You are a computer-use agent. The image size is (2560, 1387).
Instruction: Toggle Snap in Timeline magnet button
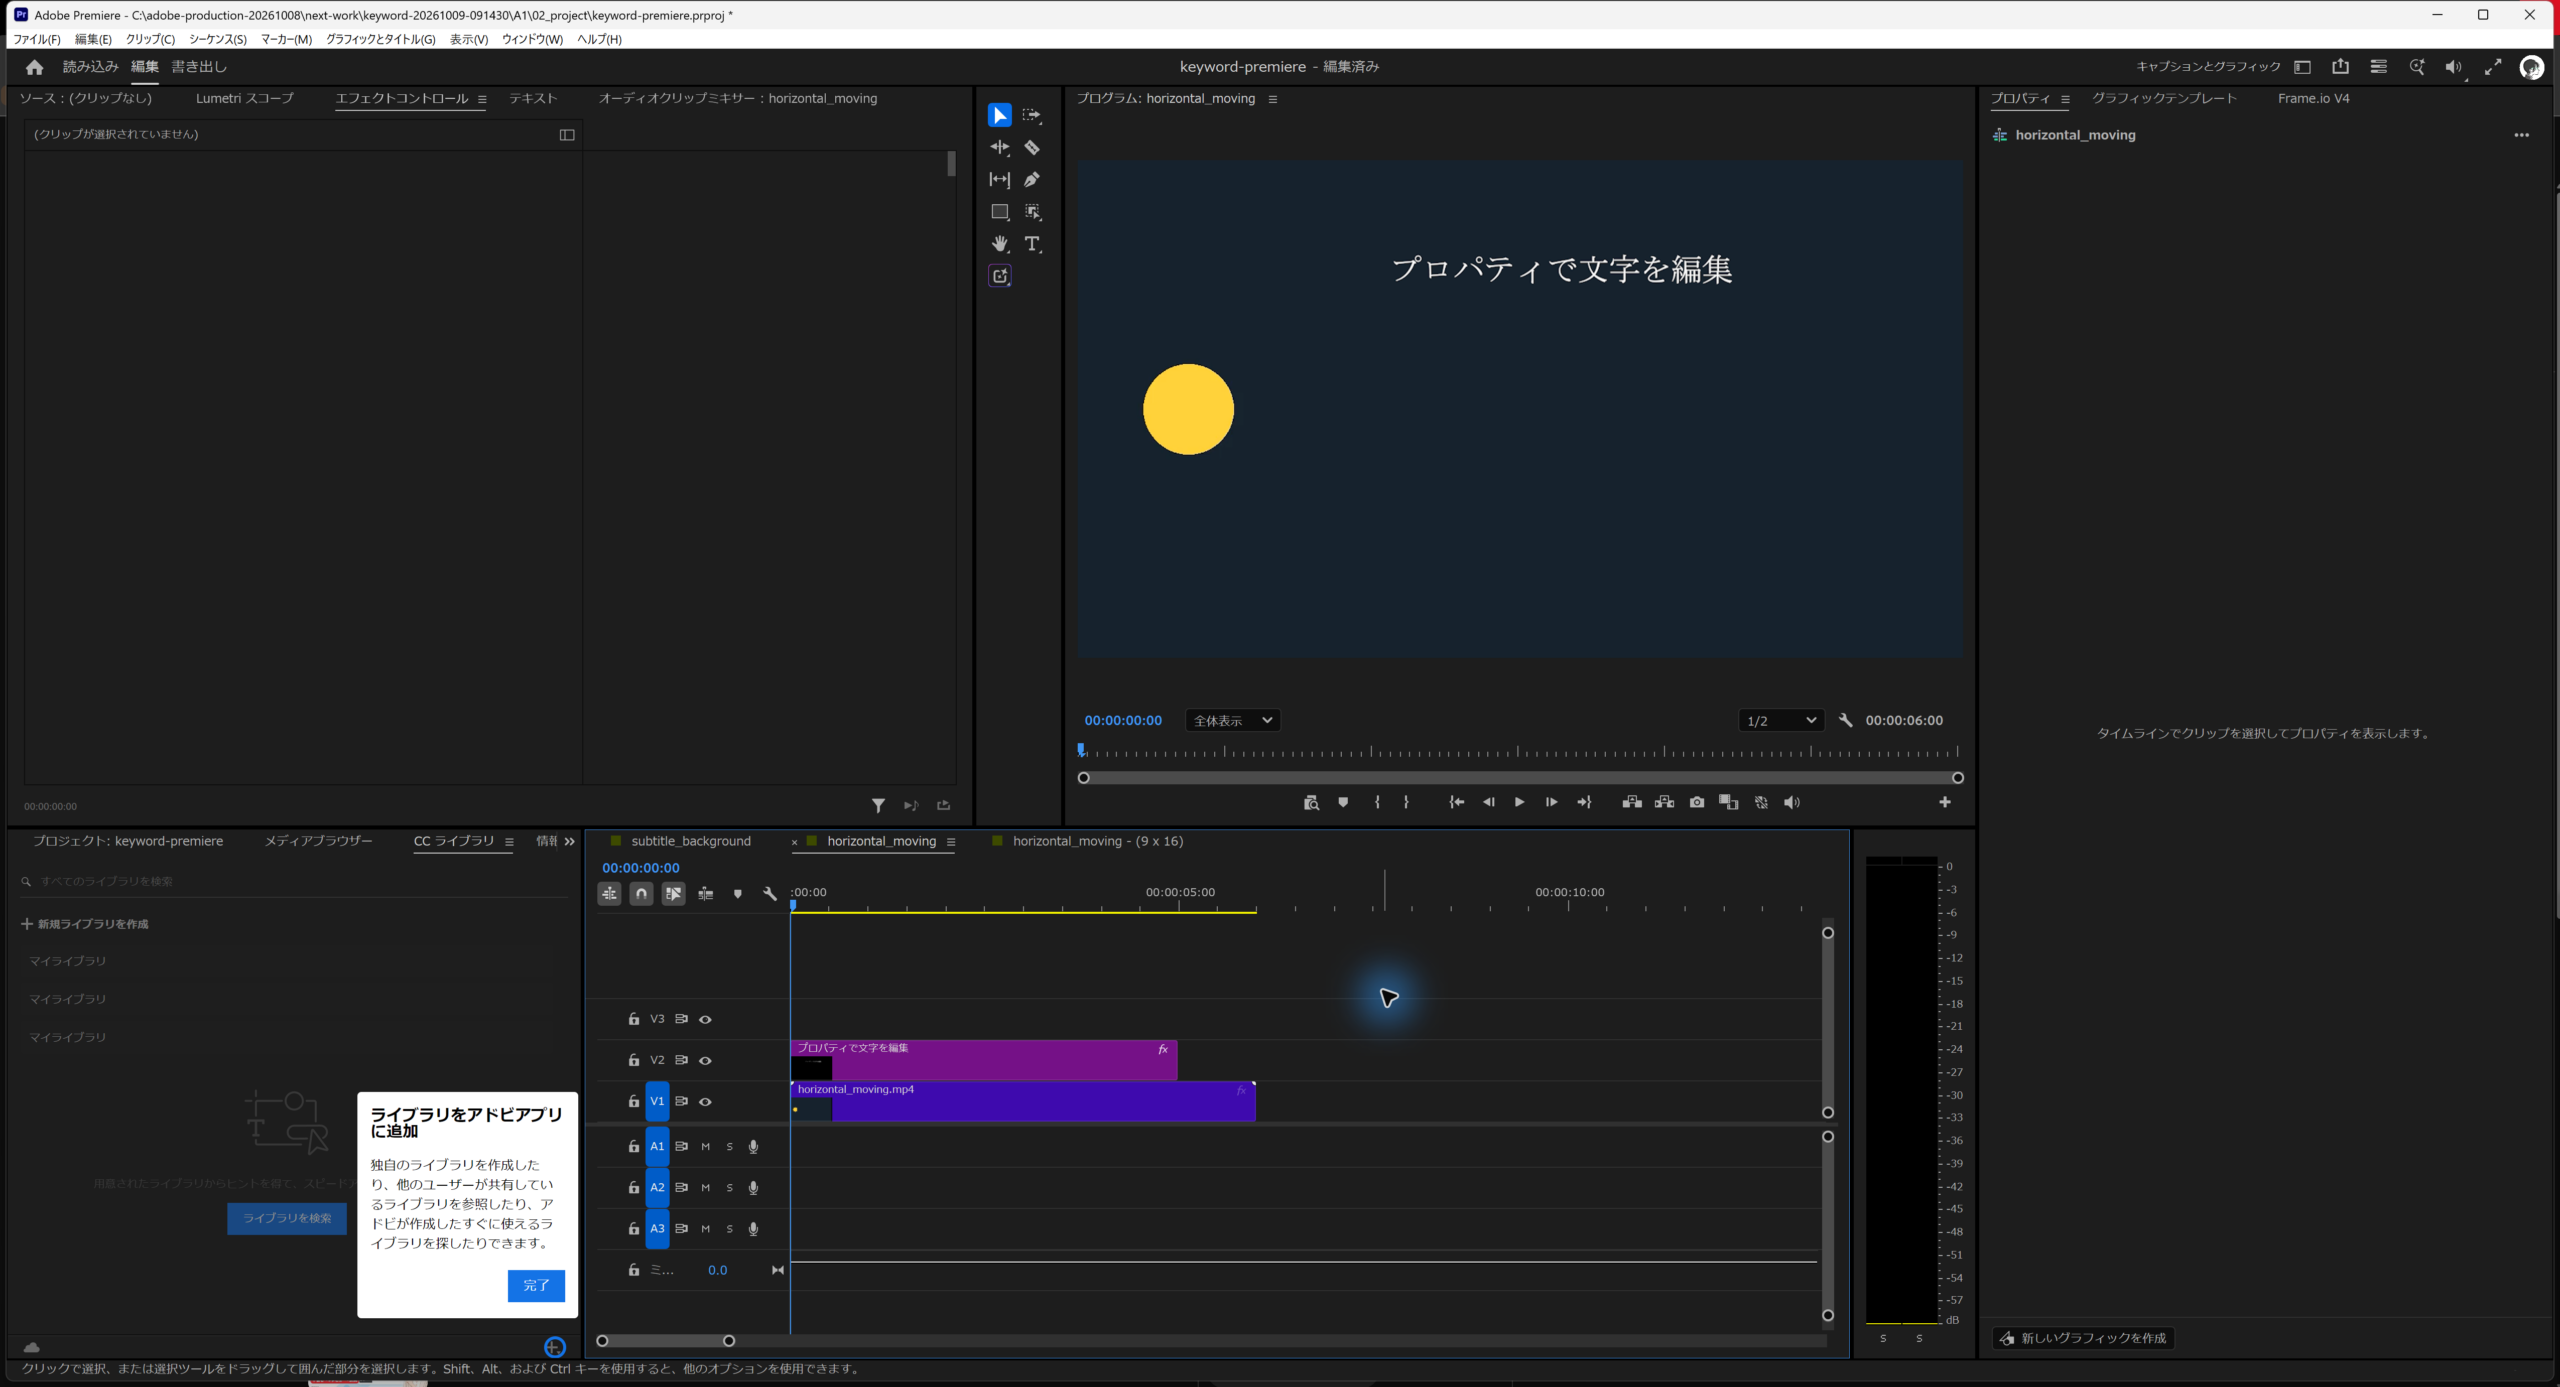click(x=642, y=894)
